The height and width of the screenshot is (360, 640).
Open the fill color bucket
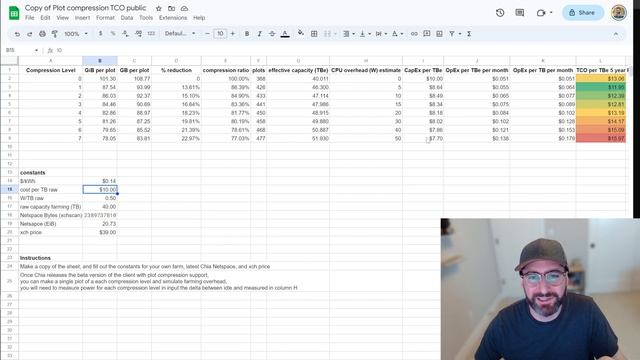click(x=301, y=33)
